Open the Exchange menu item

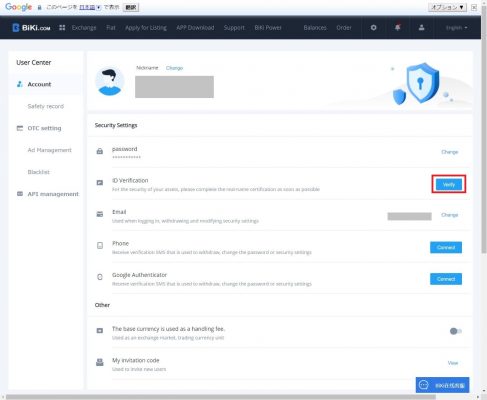84,28
